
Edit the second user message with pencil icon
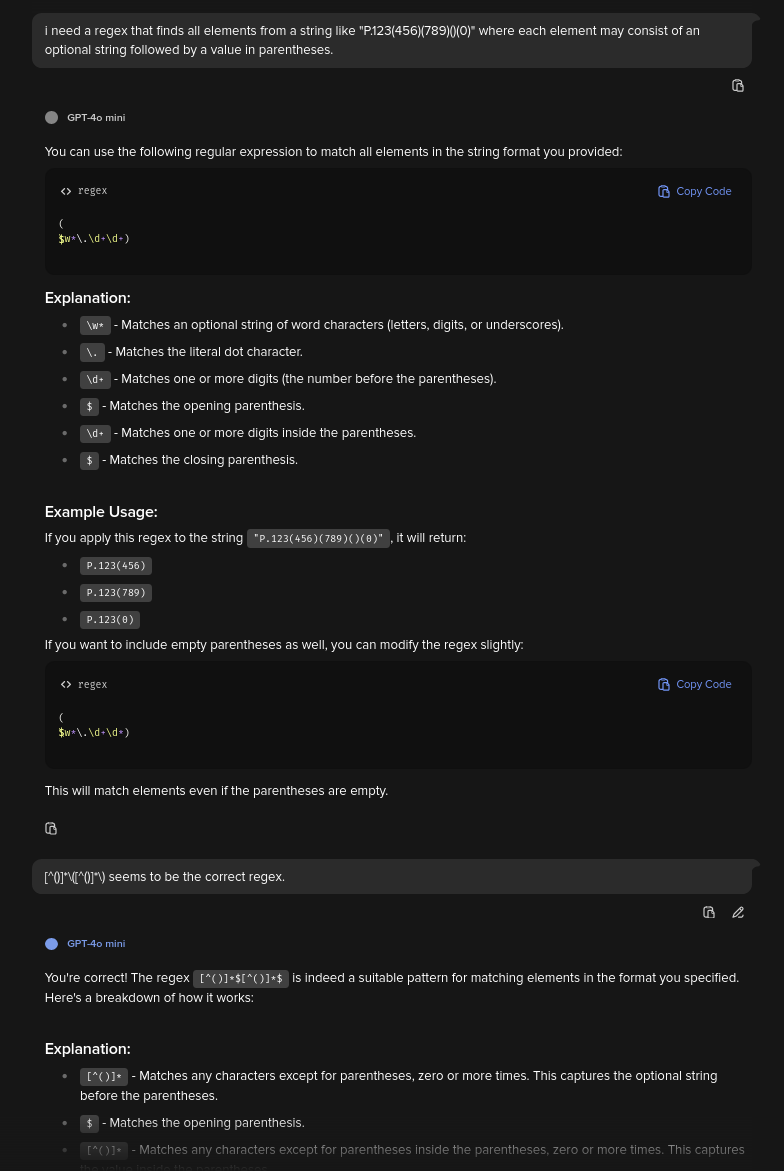point(738,913)
